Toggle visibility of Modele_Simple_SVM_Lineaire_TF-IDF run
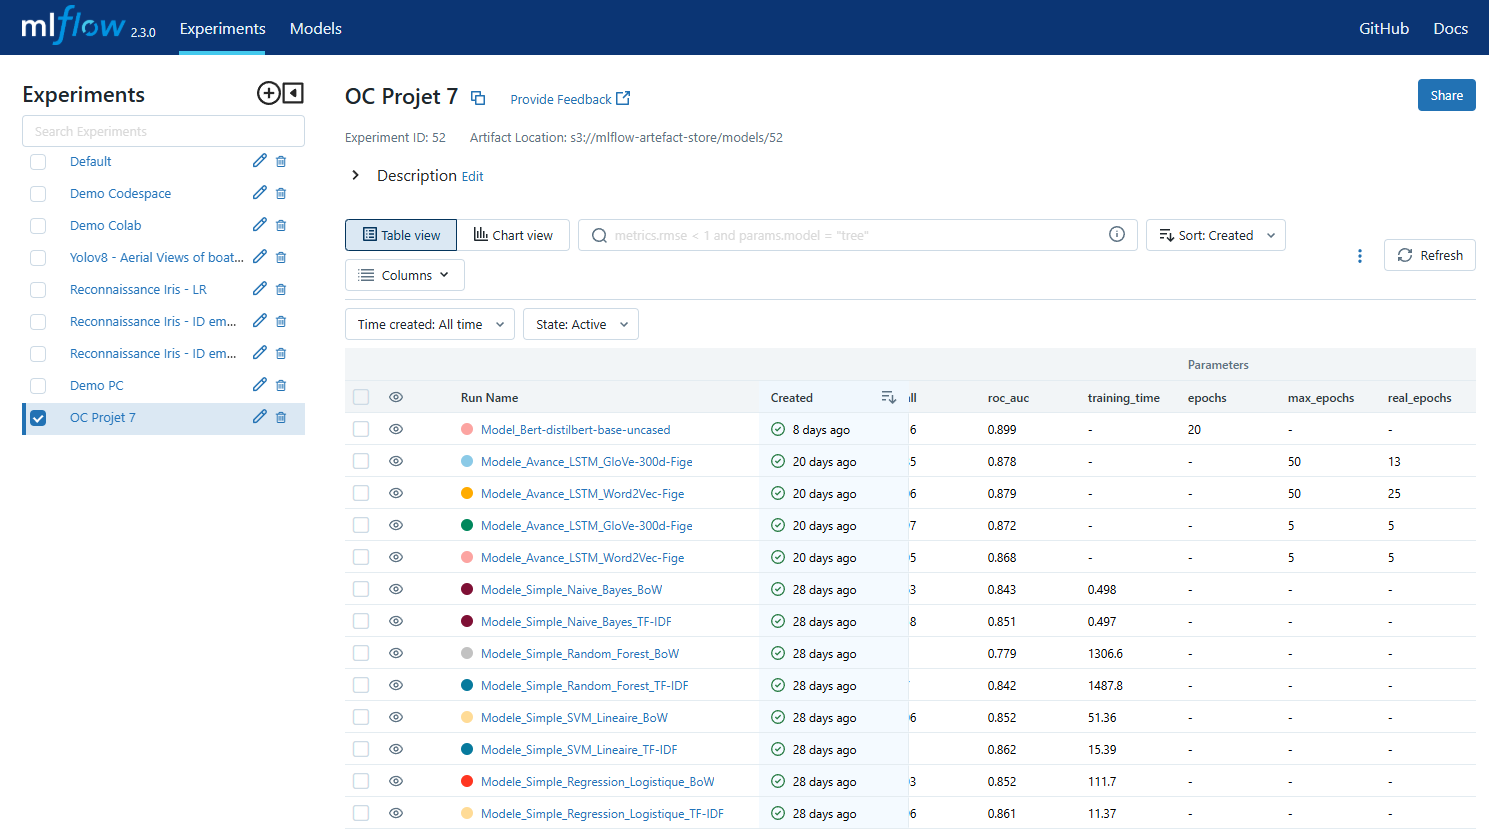Viewport: 1489px width, 840px height. click(x=396, y=749)
